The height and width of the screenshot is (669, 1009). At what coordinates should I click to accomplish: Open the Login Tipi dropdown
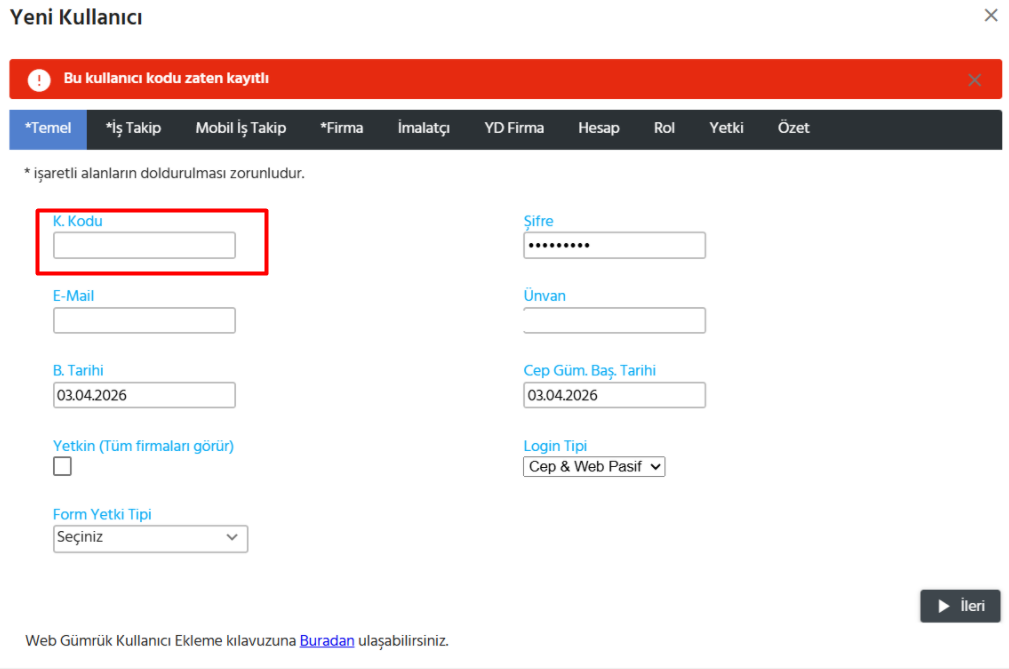pyautogui.click(x=593, y=466)
